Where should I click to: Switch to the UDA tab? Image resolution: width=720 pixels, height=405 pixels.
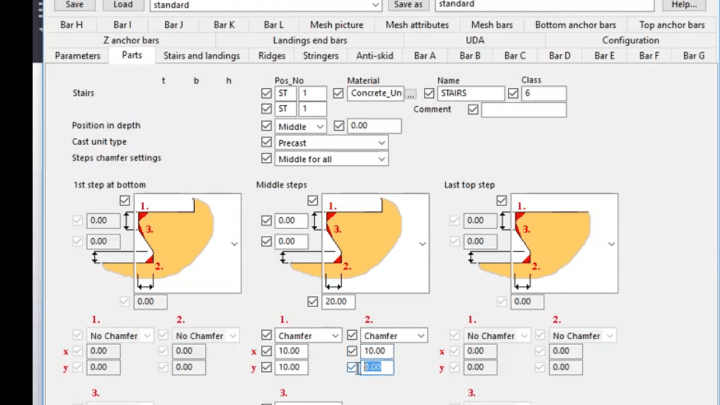(475, 40)
